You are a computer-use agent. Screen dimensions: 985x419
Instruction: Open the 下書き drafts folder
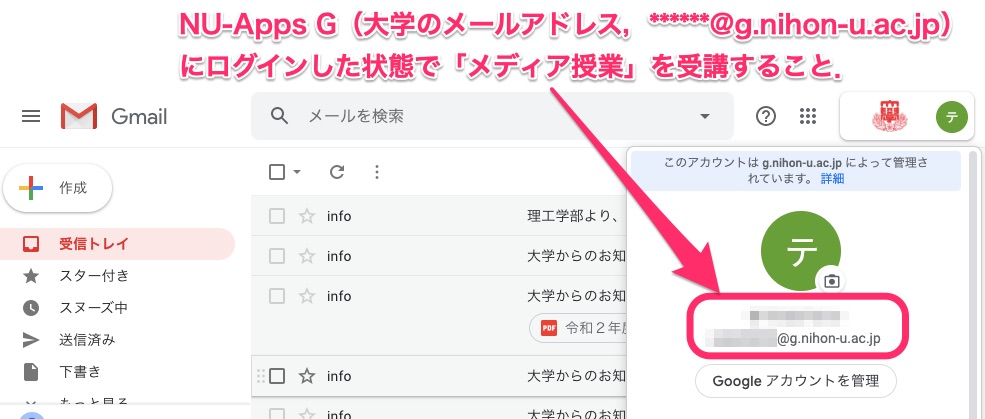point(80,372)
